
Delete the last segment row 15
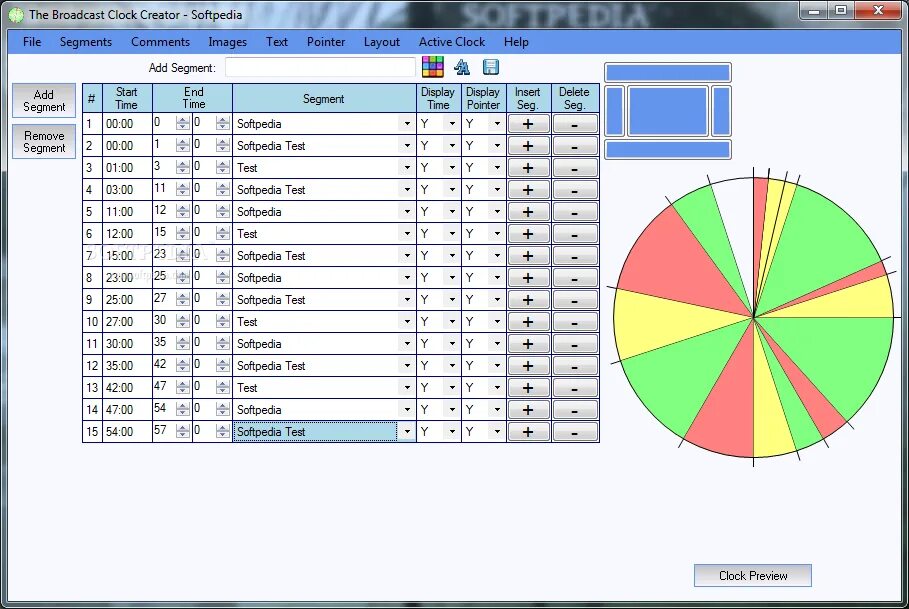tap(575, 432)
